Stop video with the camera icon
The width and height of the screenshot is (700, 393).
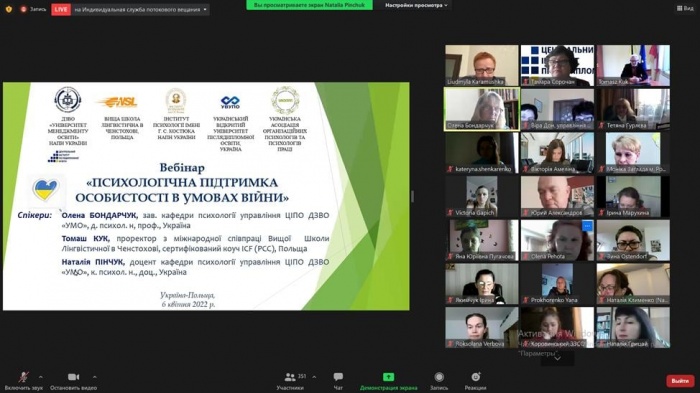pyautogui.click(x=73, y=377)
